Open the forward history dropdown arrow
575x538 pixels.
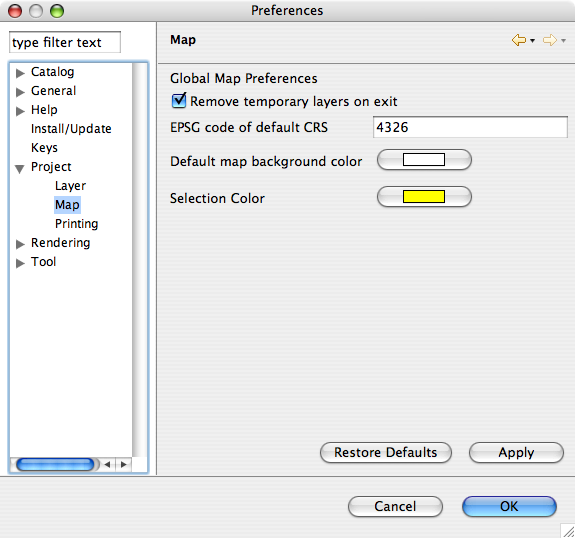pyautogui.click(x=564, y=41)
